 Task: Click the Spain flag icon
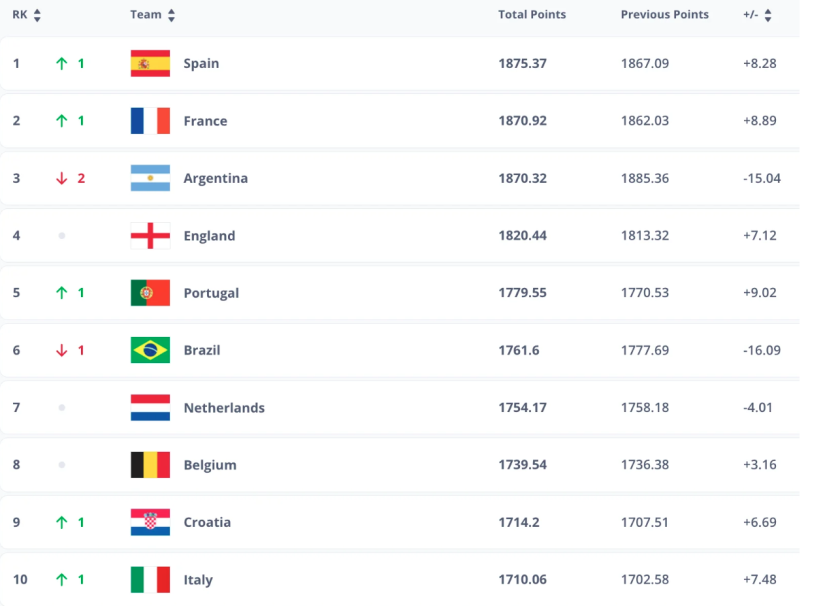[x=150, y=63]
